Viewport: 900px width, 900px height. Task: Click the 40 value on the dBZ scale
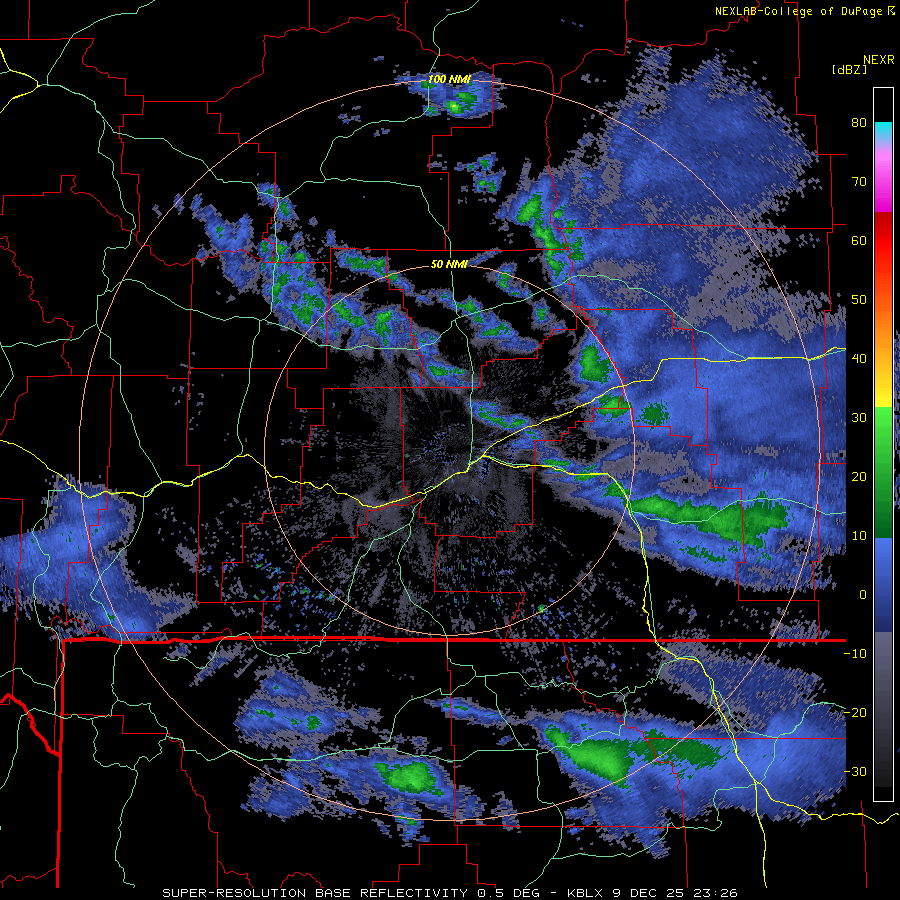pos(859,359)
